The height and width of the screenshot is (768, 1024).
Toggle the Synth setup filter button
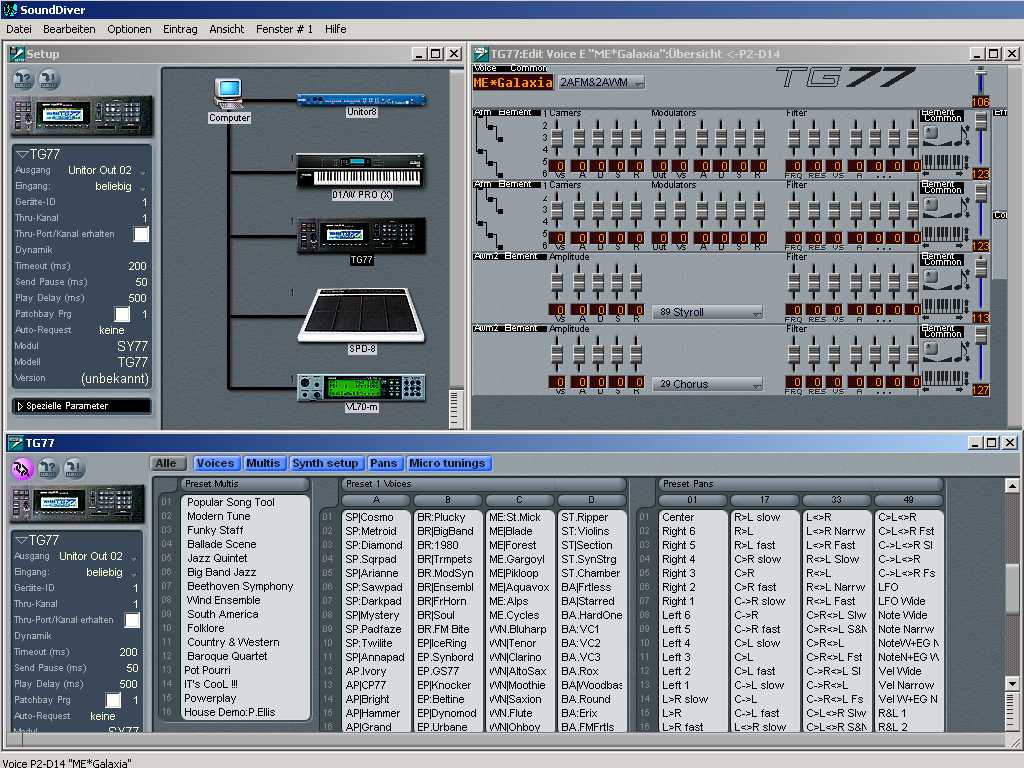click(325, 463)
